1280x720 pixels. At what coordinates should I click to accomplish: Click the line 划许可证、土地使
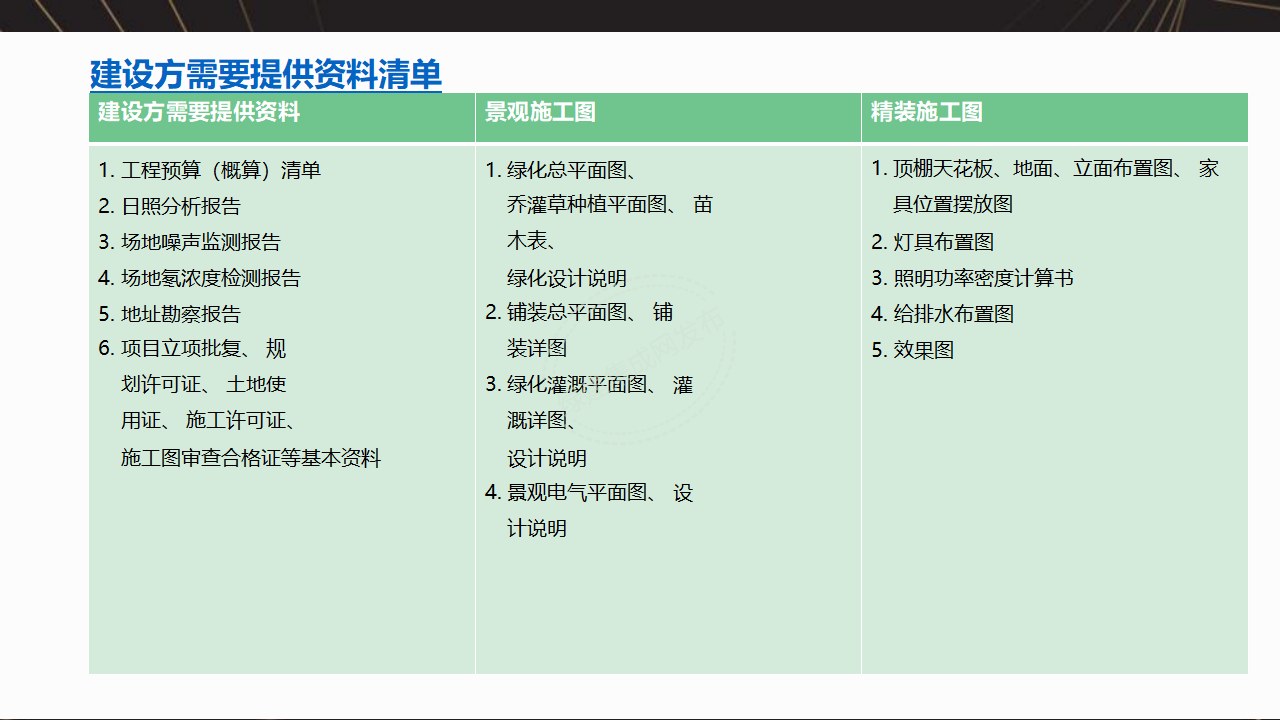click(x=204, y=384)
